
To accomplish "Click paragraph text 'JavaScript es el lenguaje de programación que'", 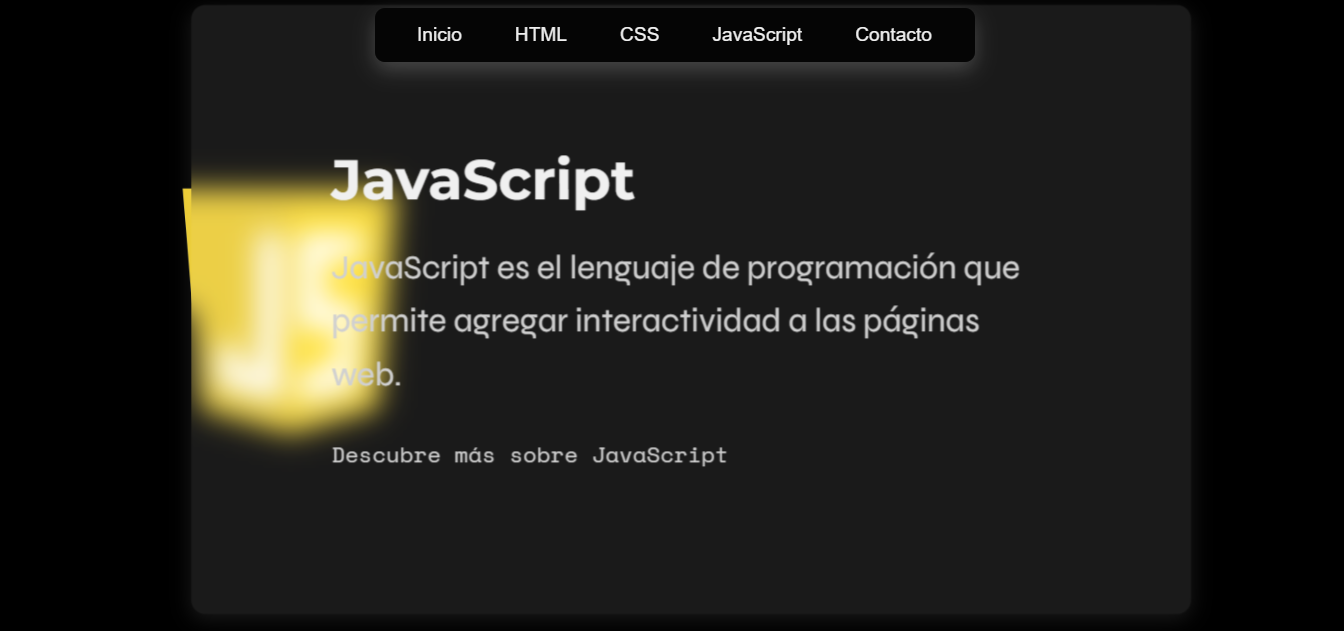I will pos(675,268).
